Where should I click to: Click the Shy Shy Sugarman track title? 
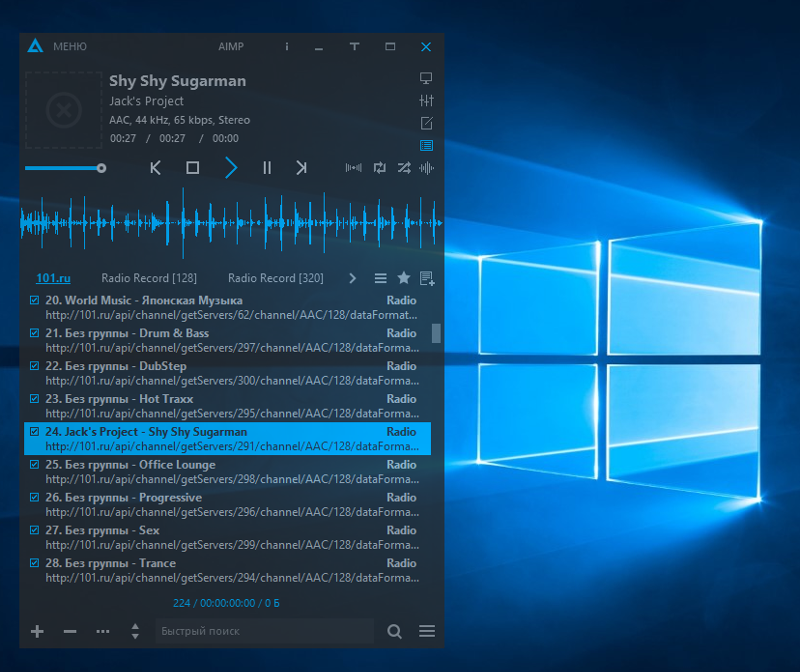coord(178,81)
